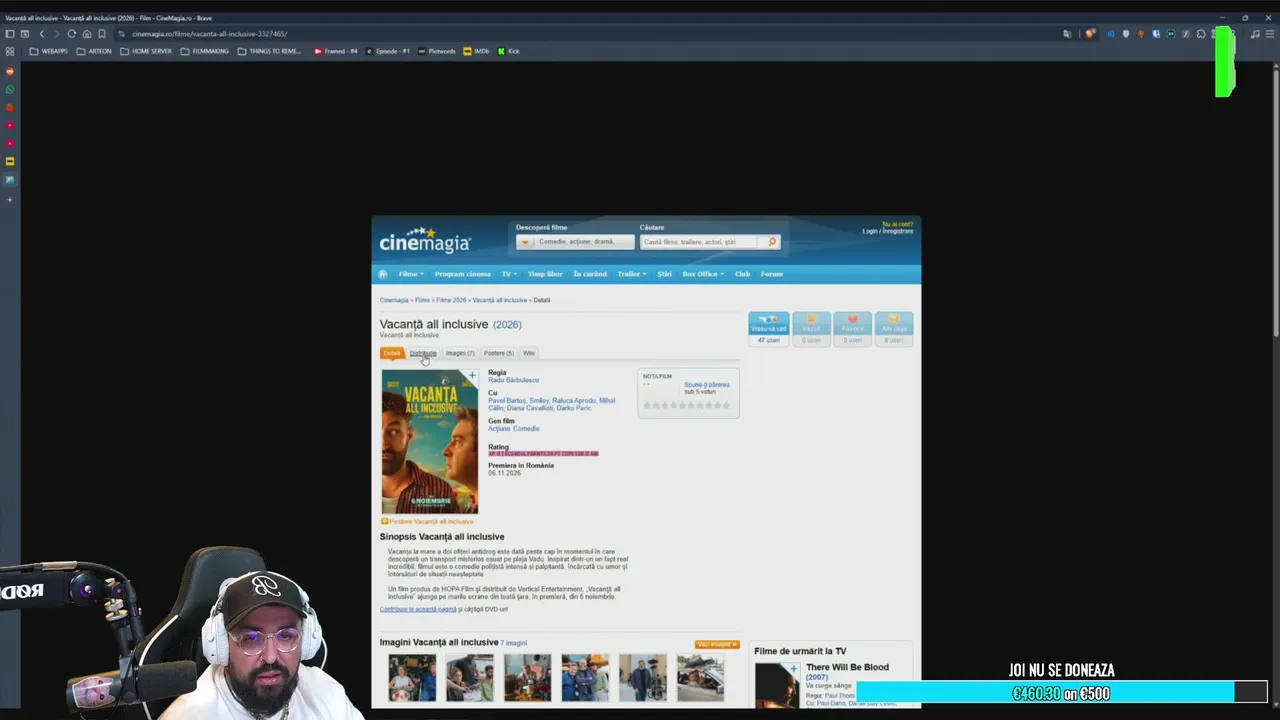
Task: Open Timp liber in the navbar
Action: tap(545, 274)
